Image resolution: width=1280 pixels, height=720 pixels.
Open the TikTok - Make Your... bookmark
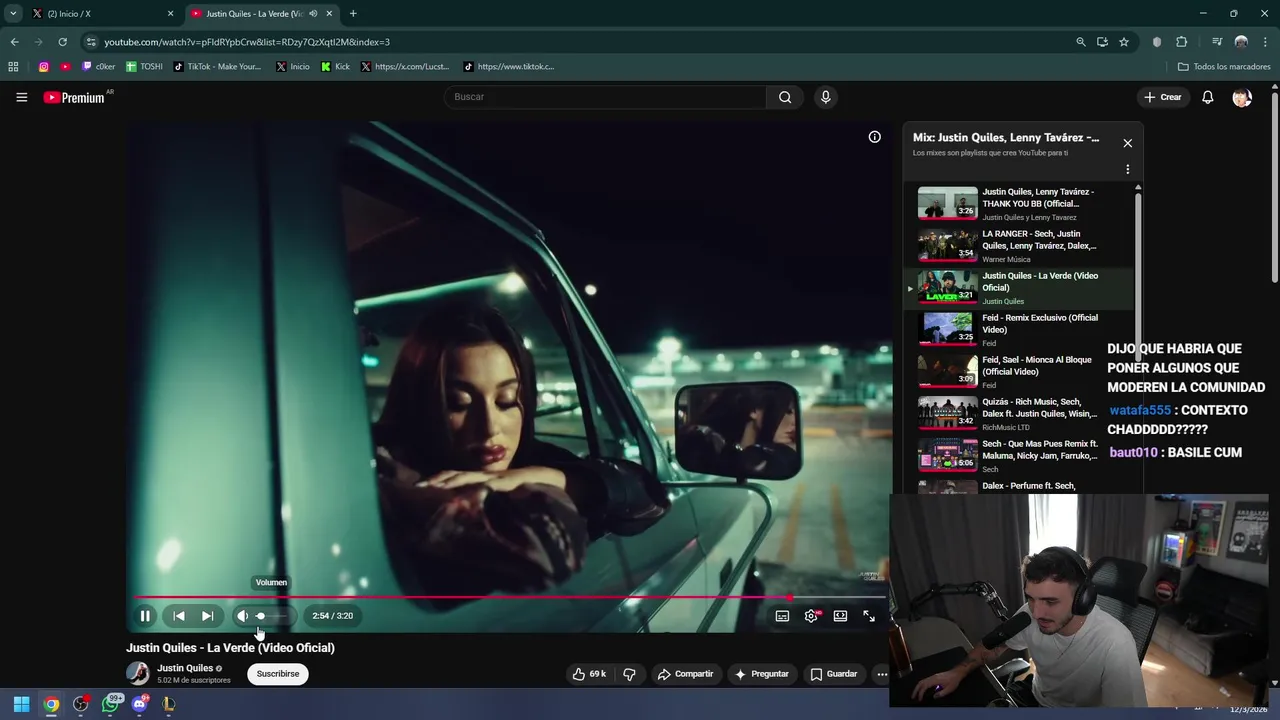[217, 67]
